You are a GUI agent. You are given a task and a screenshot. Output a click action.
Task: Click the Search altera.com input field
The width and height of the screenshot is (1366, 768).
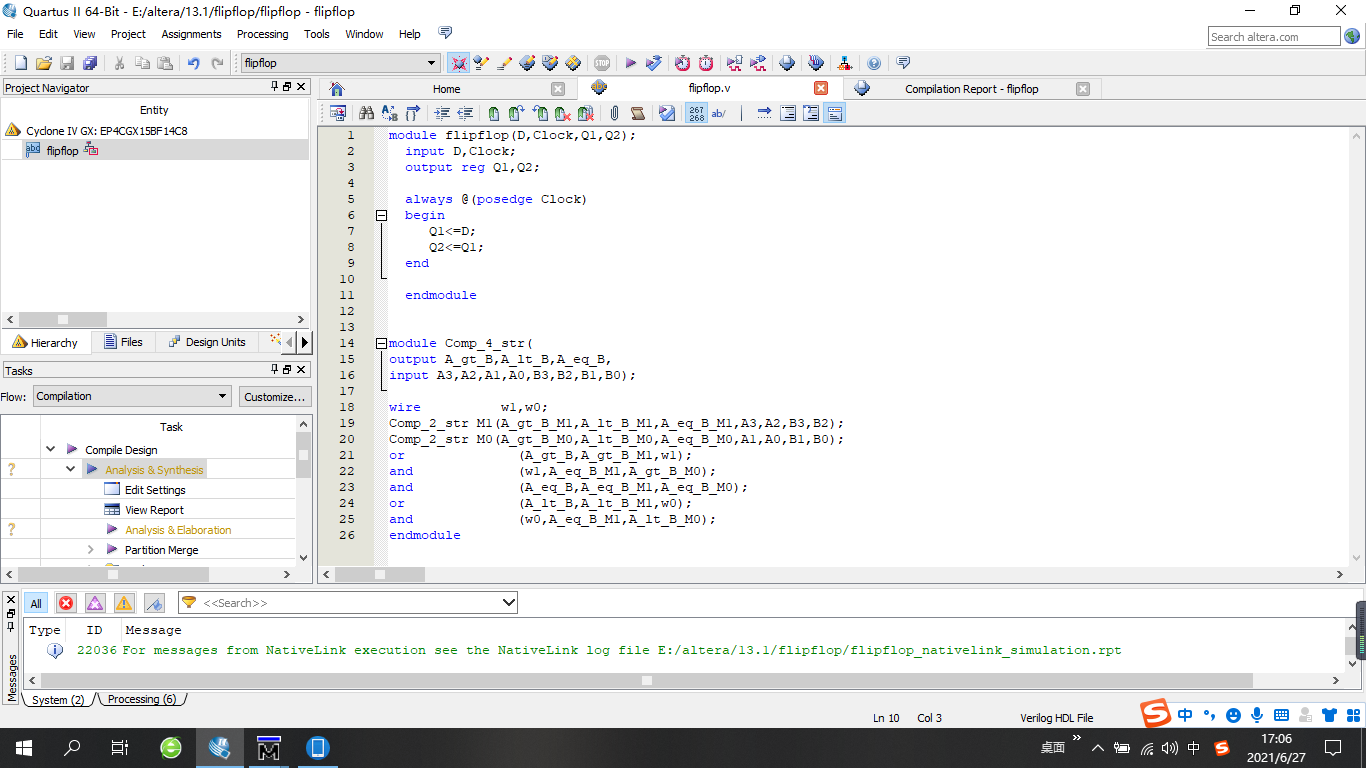pos(1274,37)
